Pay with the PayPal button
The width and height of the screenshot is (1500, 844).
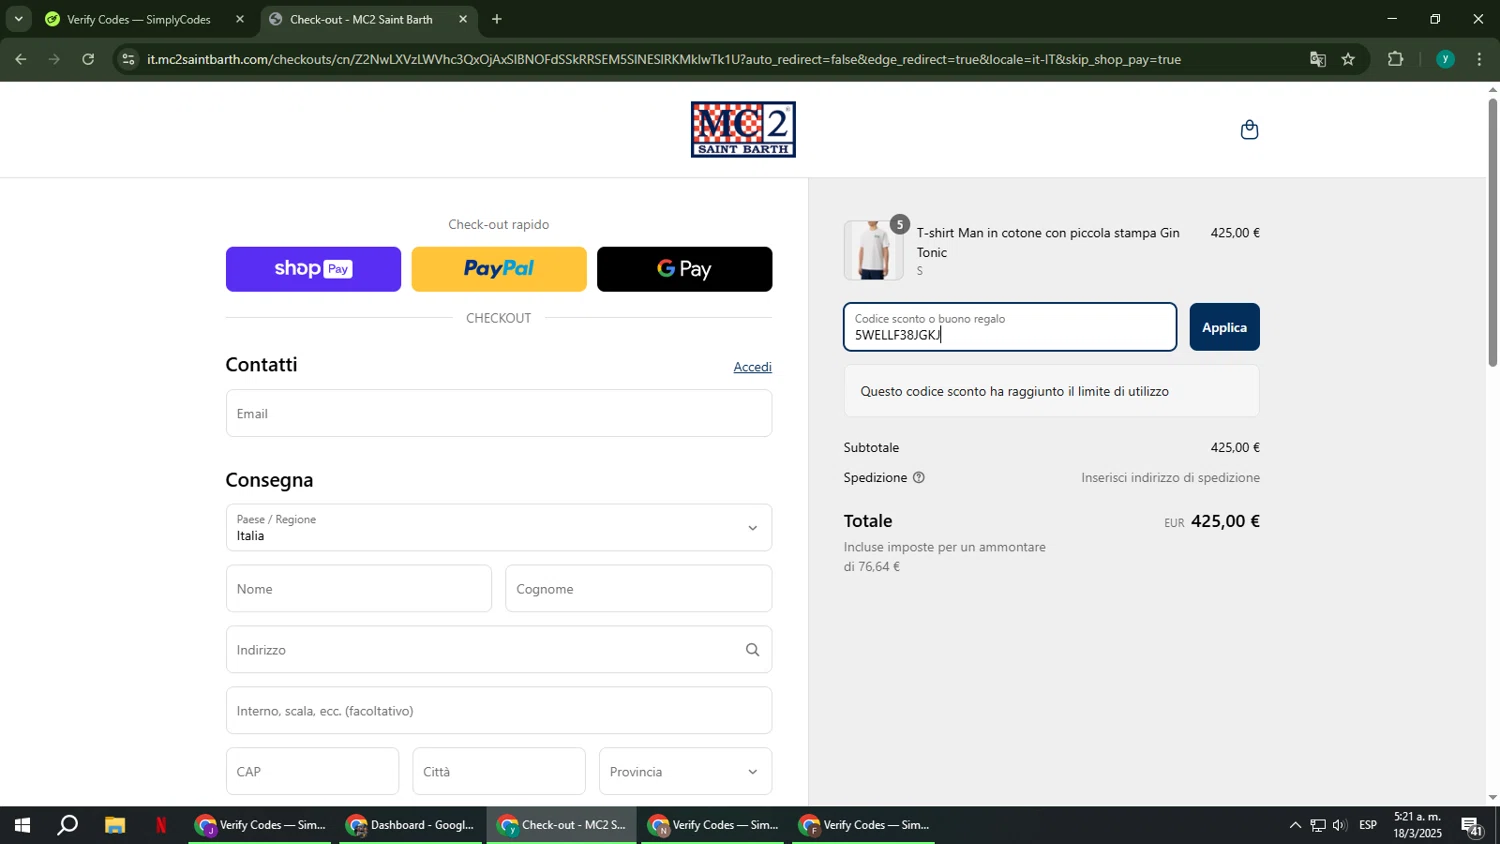point(499,269)
